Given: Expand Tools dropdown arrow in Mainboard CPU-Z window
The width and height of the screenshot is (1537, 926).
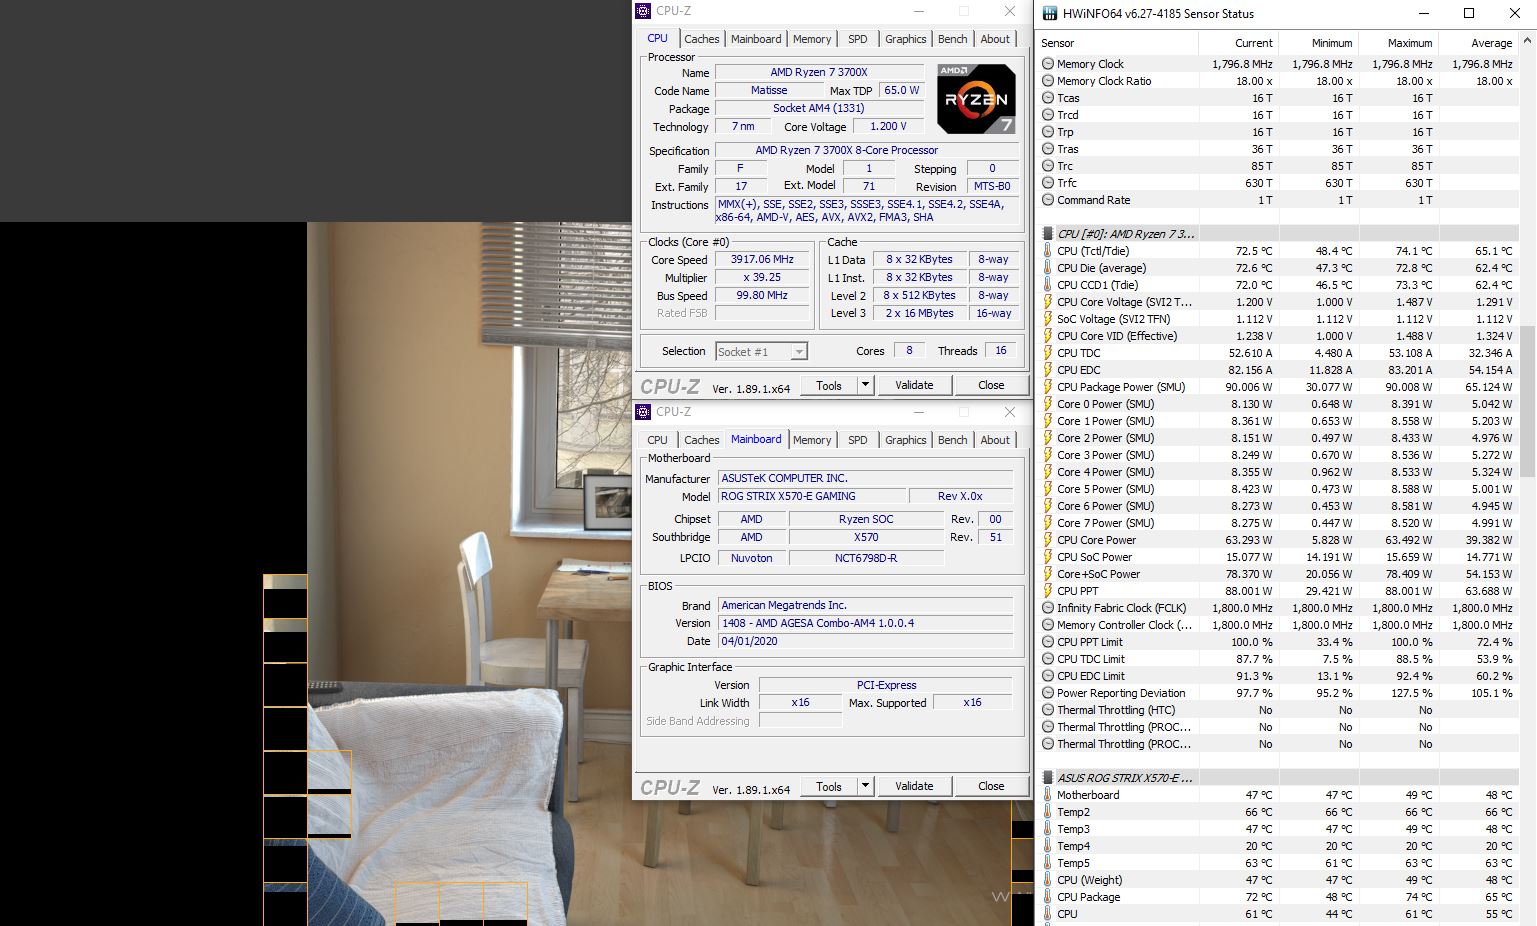Looking at the screenshot, I should tap(865, 786).
